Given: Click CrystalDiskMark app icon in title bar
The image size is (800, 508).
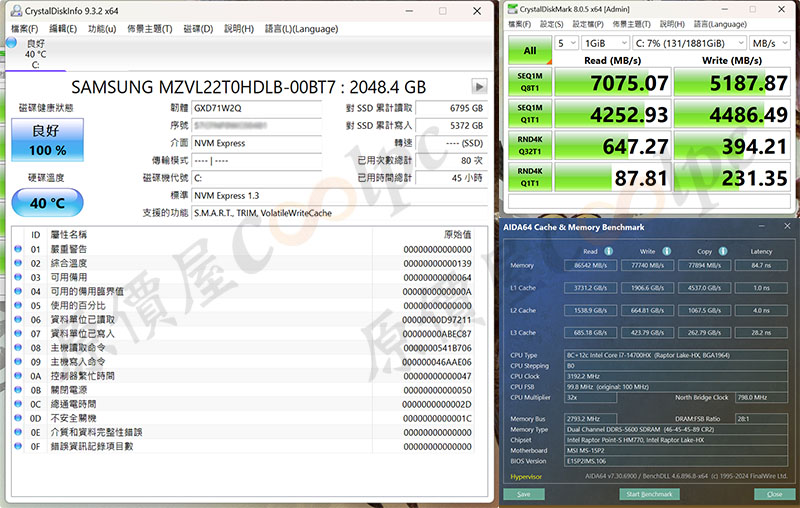Looking at the screenshot, I should (x=512, y=9).
